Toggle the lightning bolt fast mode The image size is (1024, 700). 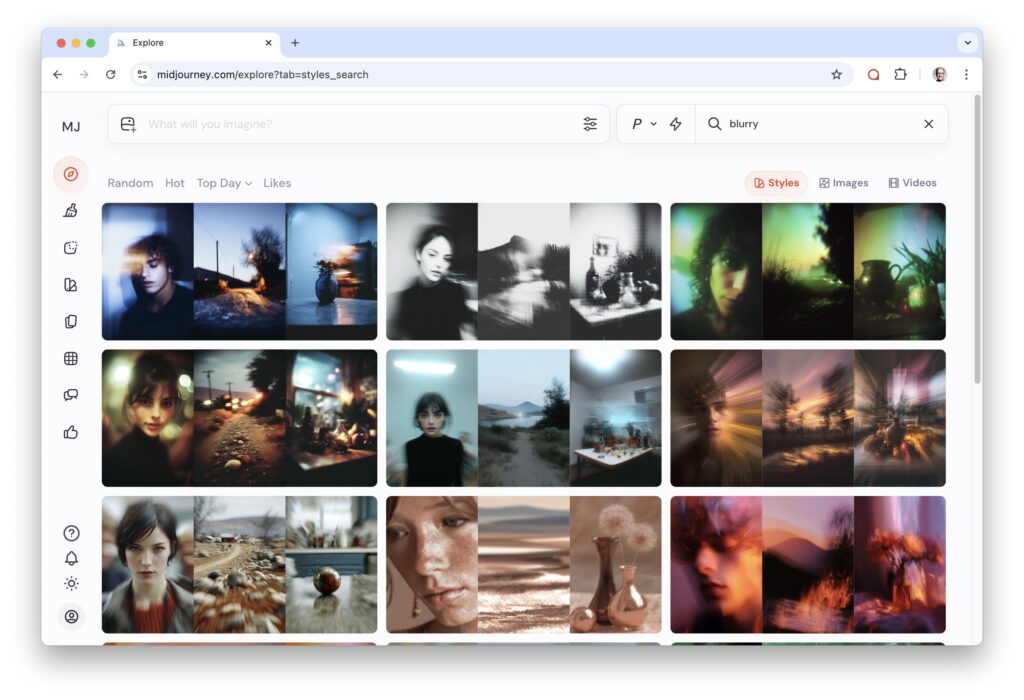coord(676,124)
